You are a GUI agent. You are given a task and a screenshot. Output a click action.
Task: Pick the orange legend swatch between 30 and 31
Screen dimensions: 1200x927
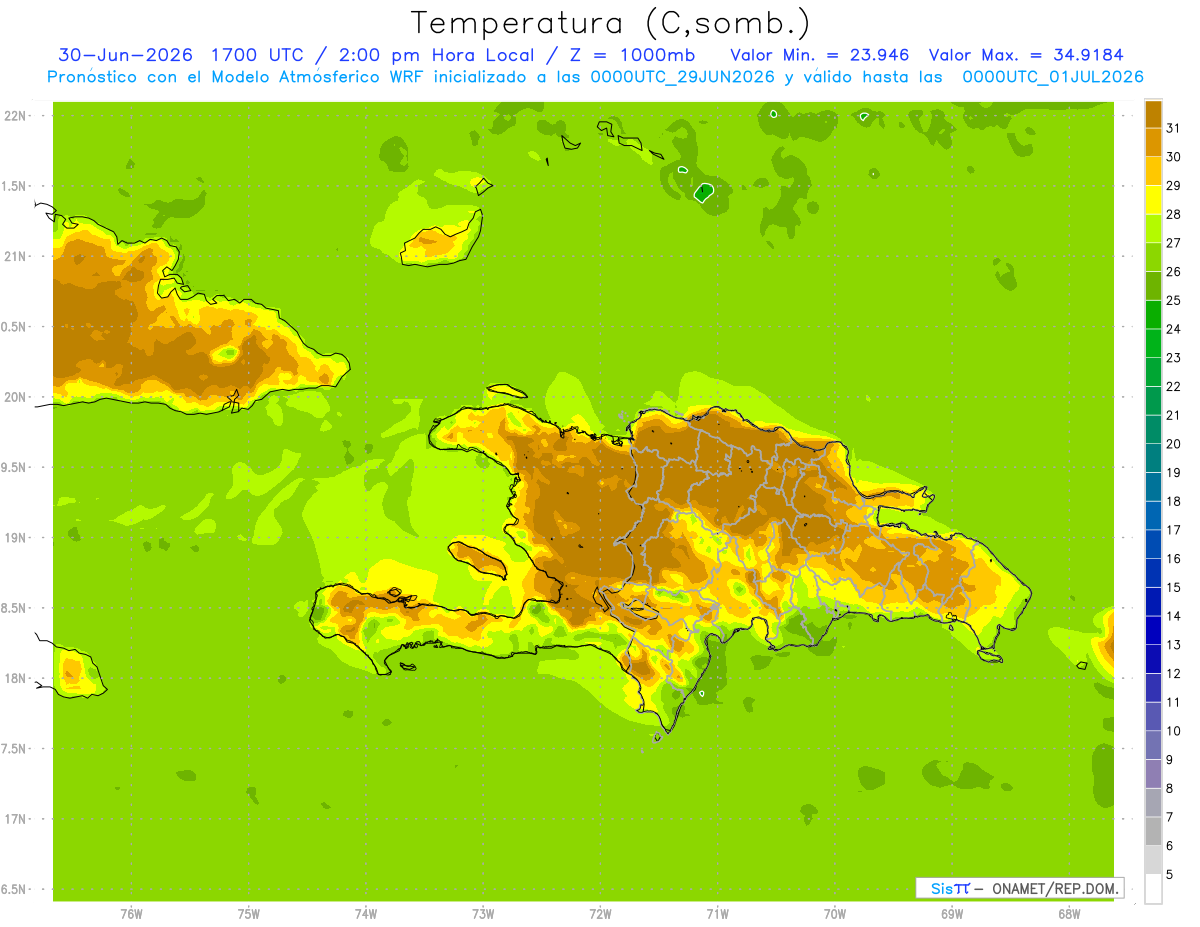[x=1153, y=142]
